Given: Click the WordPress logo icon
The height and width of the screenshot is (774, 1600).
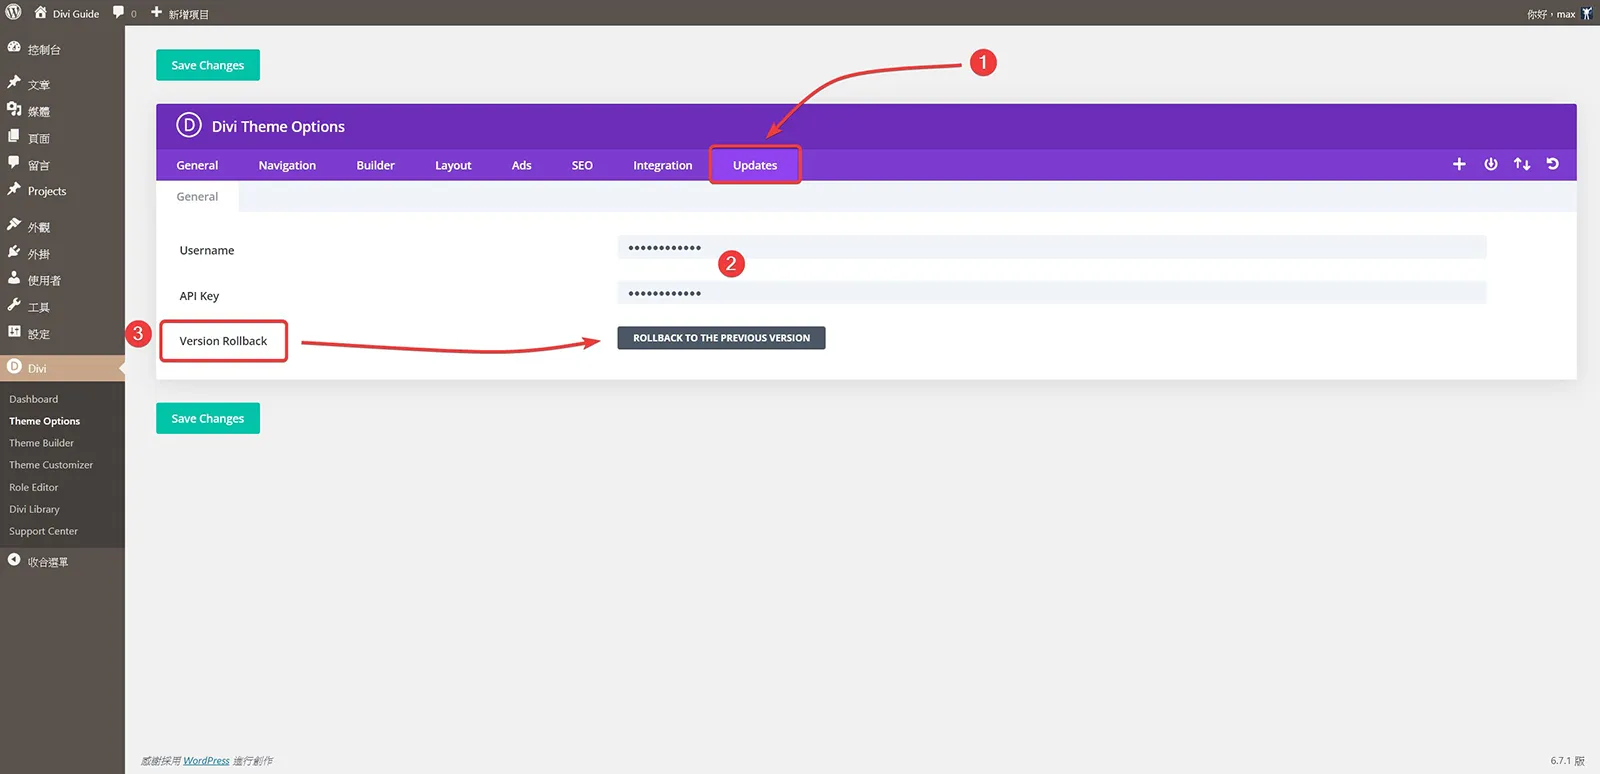Looking at the screenshot, I should pyautogui.click(x=13, y=13).
